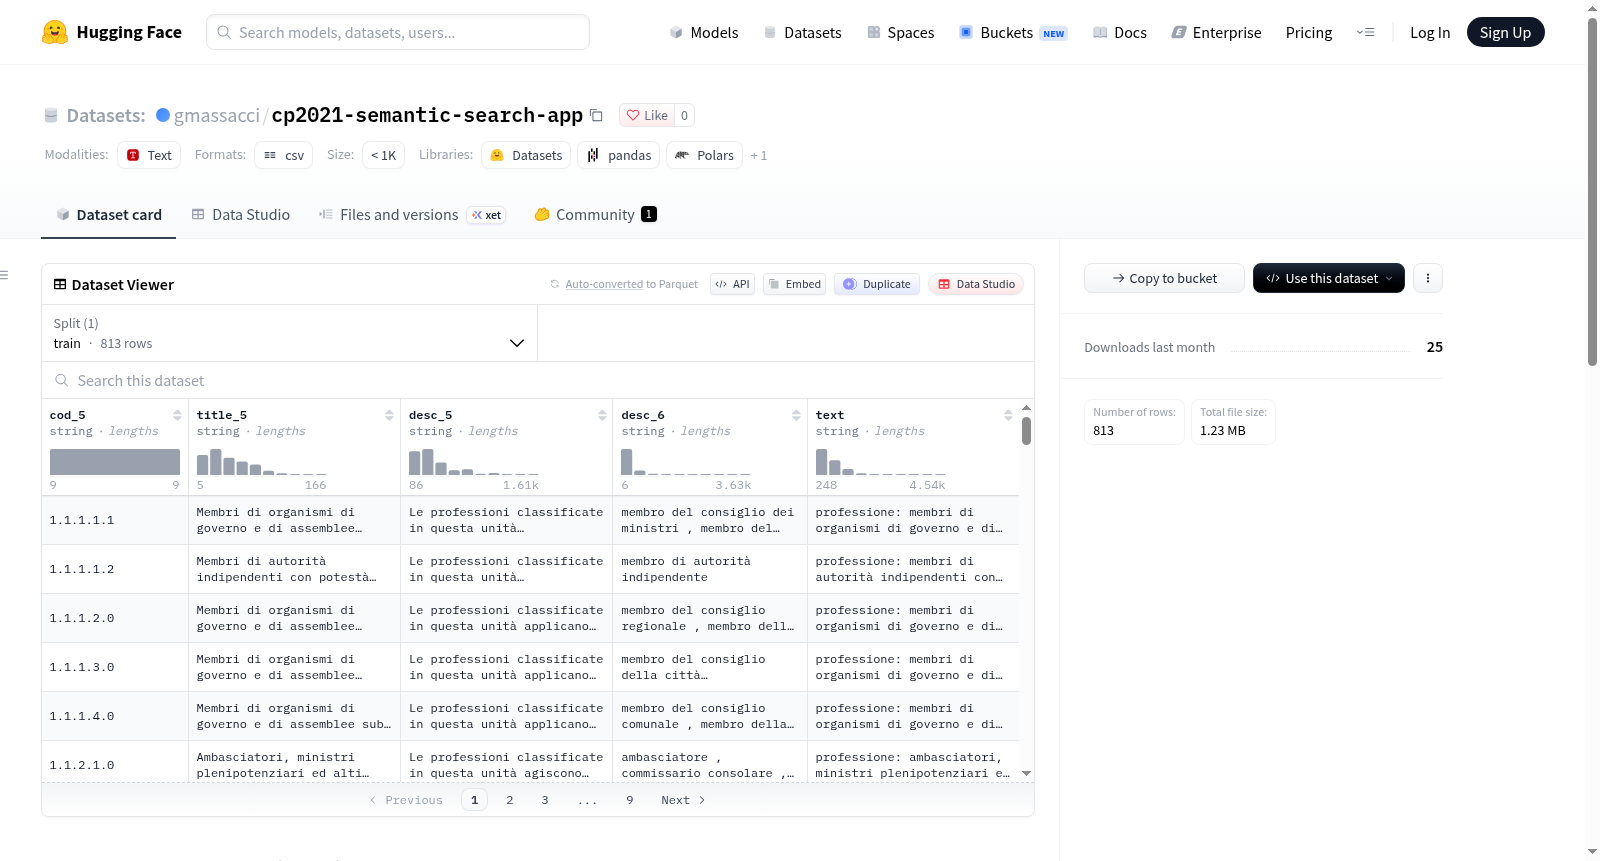Open the Files and versions tab

pyautogui.click(x=412, y=214)
